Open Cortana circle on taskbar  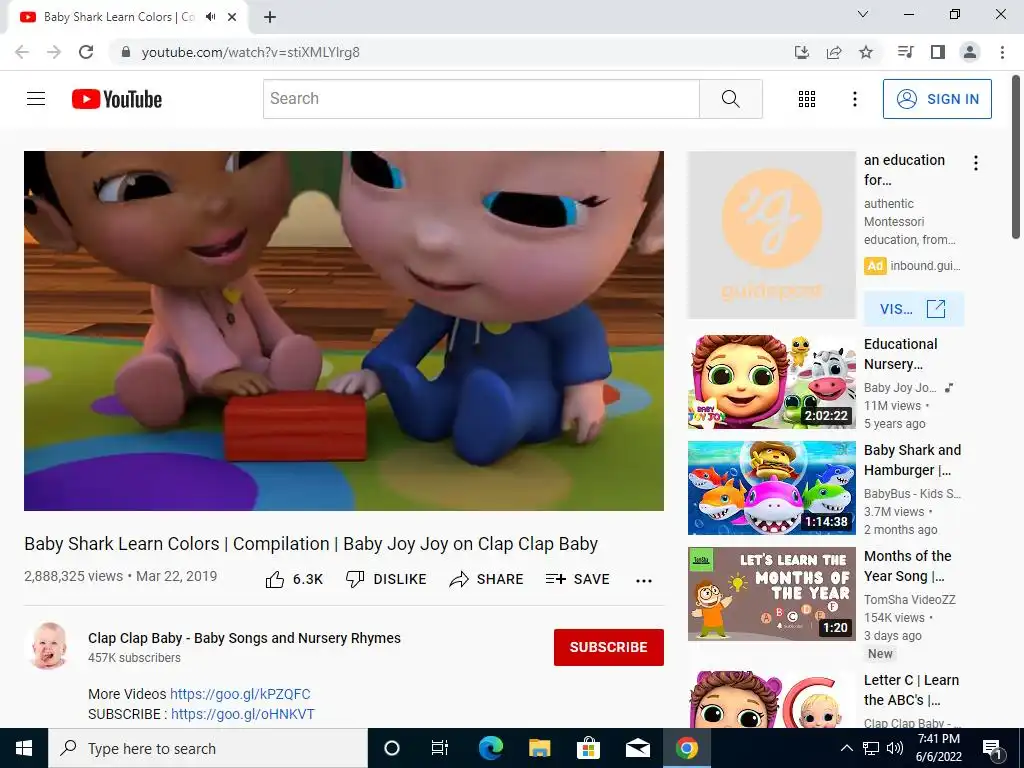coord(391,748)
